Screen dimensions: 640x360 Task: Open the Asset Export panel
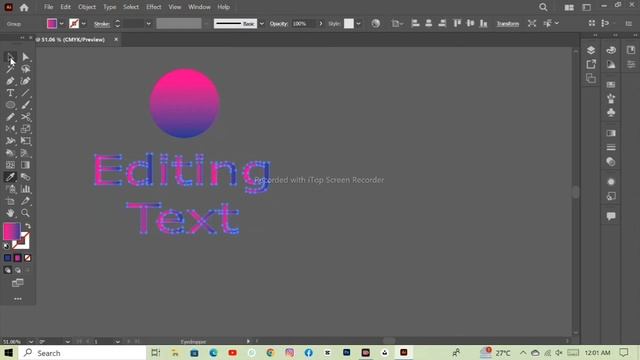click(591, 64)
